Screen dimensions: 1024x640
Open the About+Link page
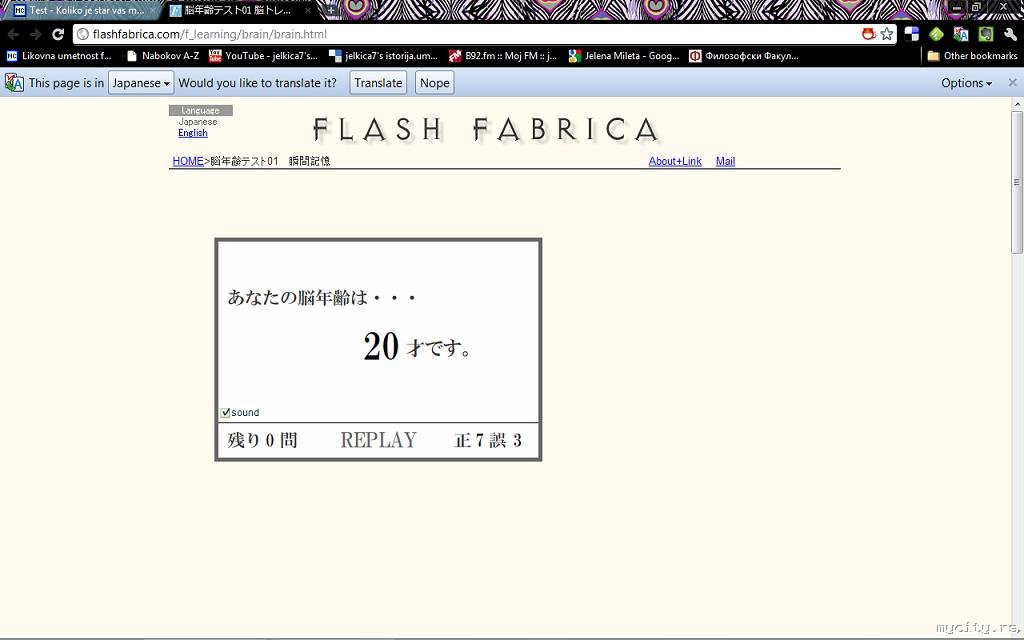click(x=675, y=161)
